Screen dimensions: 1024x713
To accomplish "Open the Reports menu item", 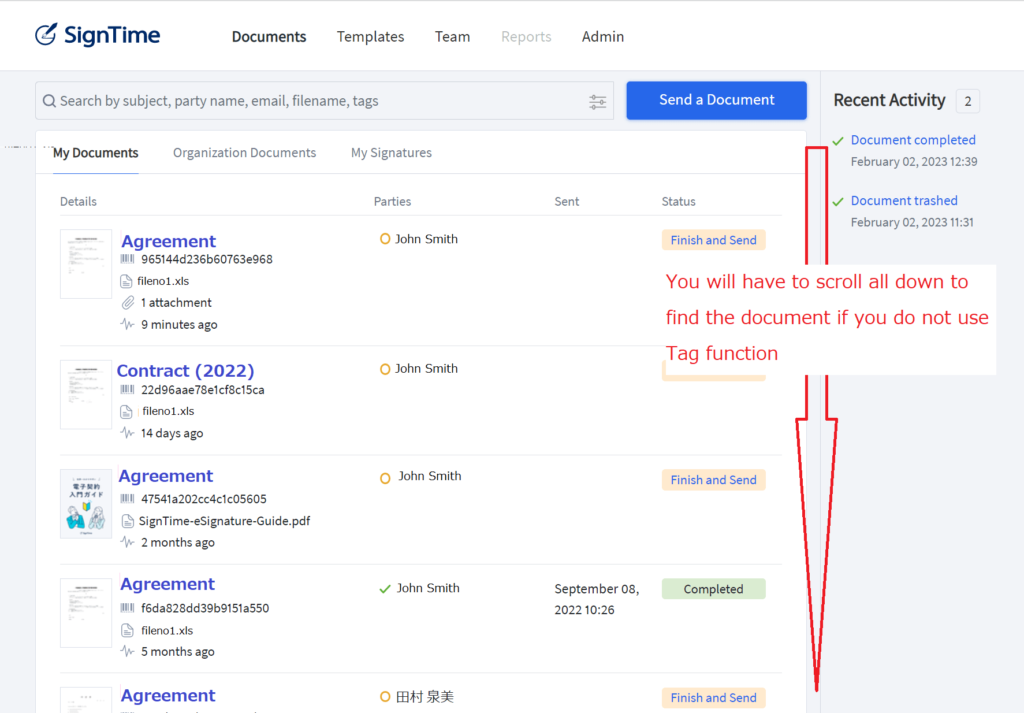I will tap(526, 37).
